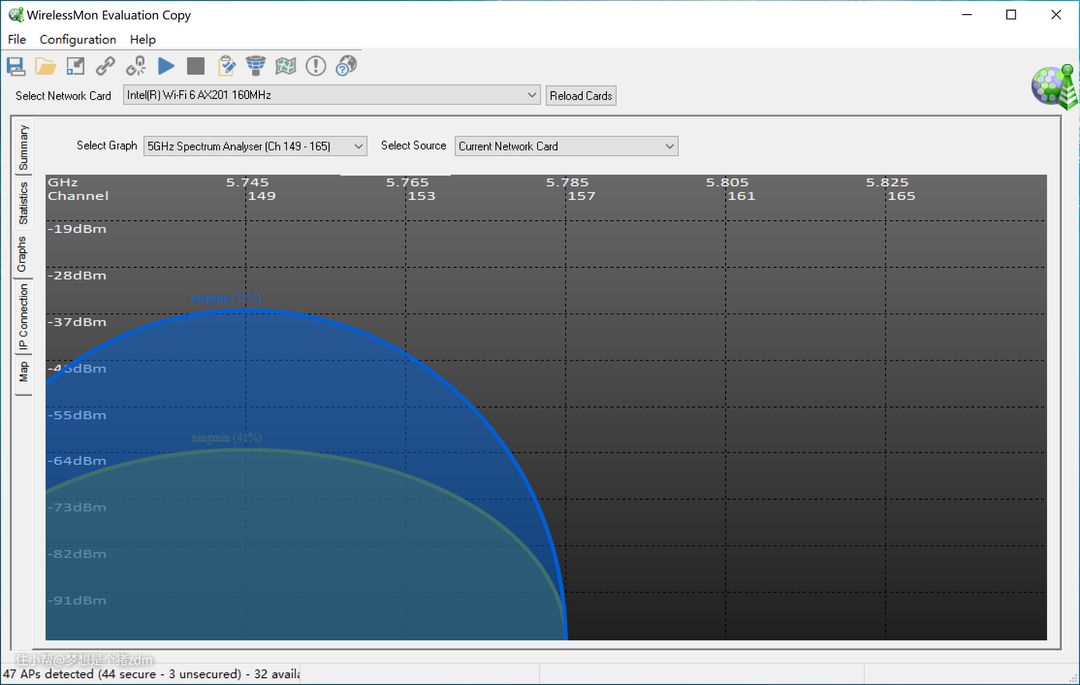Switch to the Statistics side tab
The width and height of the screenshot is (1080, 685).
tap(24, 203)
